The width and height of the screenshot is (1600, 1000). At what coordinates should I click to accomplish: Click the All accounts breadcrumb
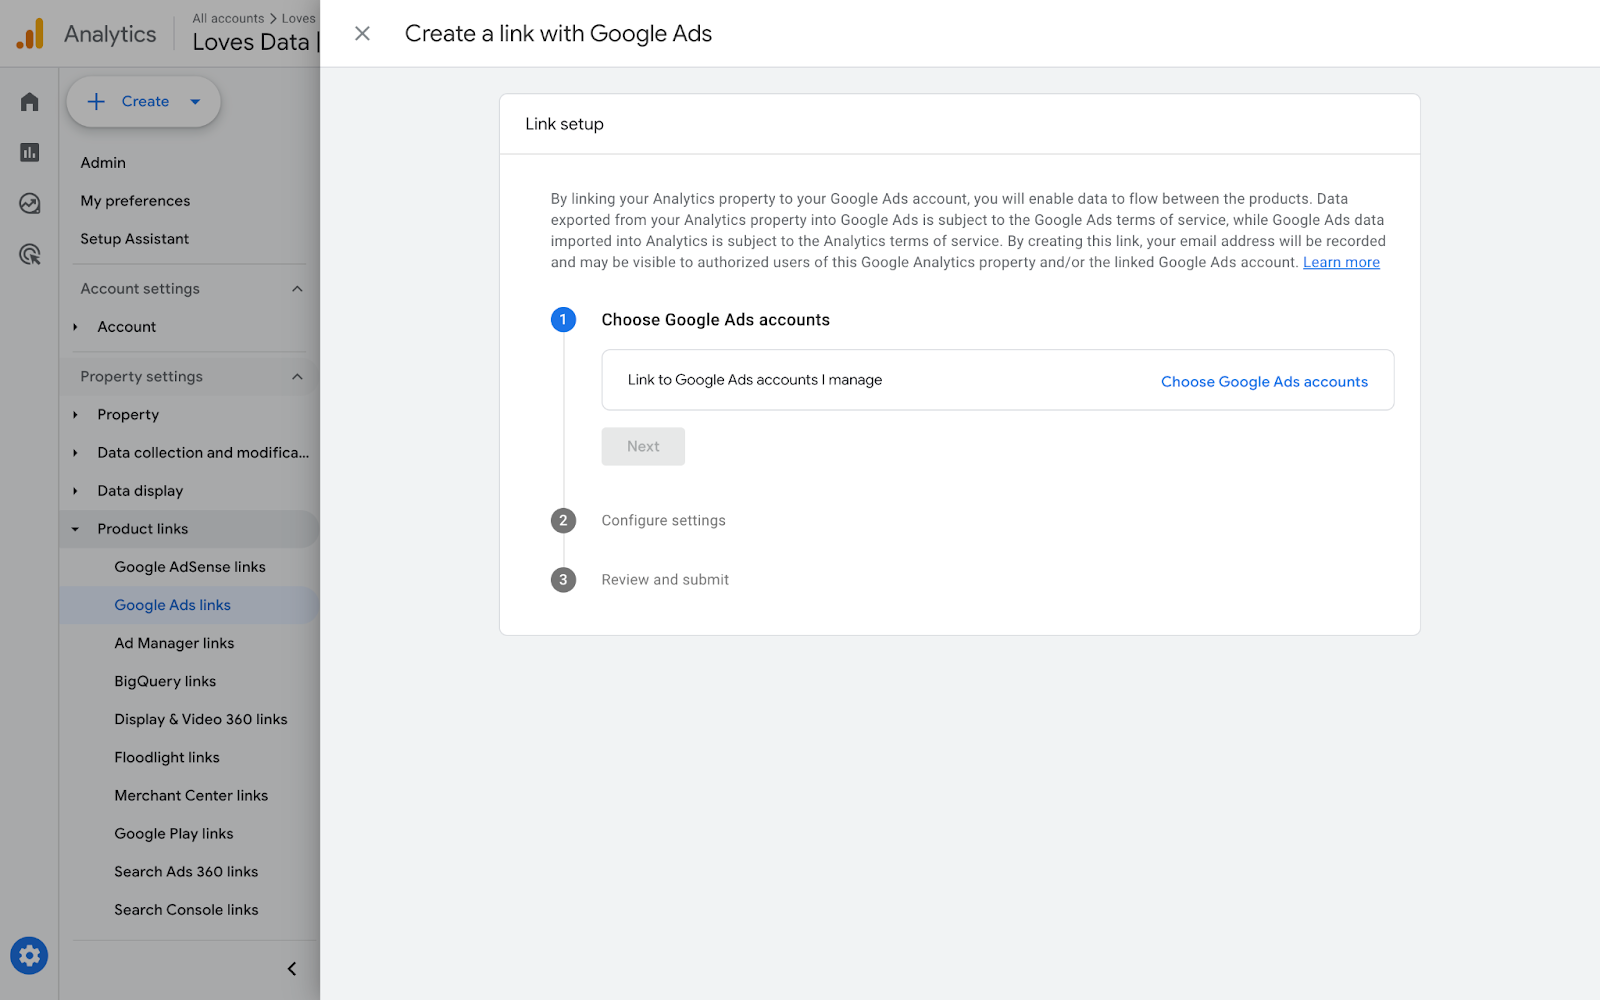click(228, 18)
